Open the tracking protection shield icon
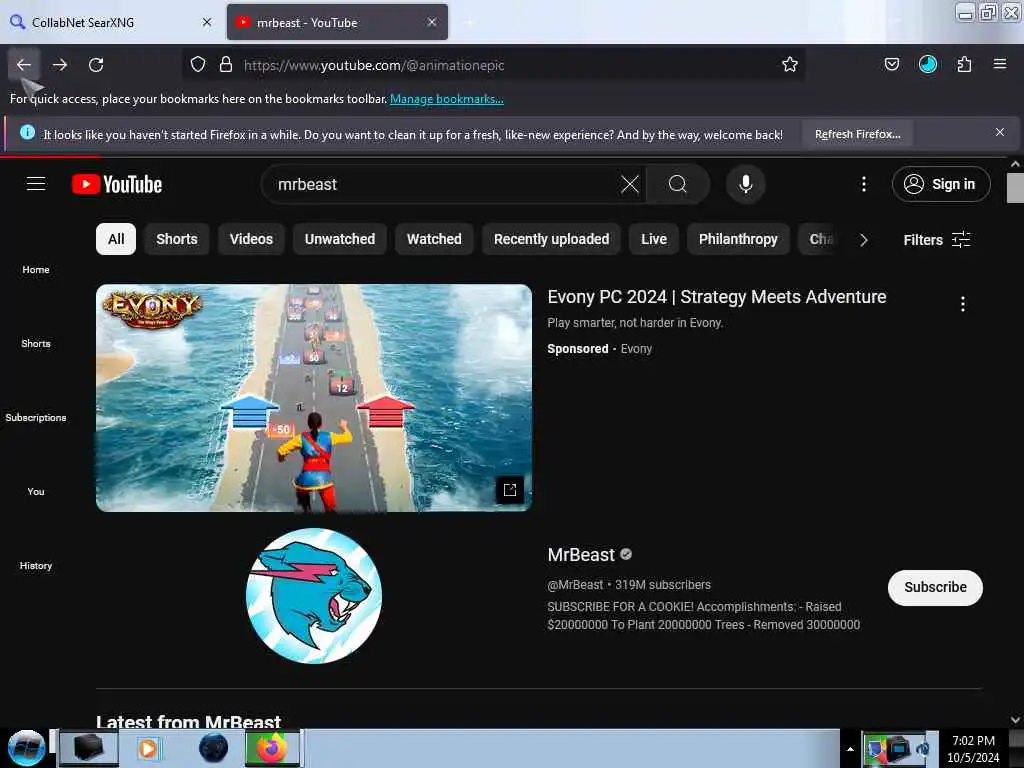This screenshot has width=1024, height=768. [198, 65]
